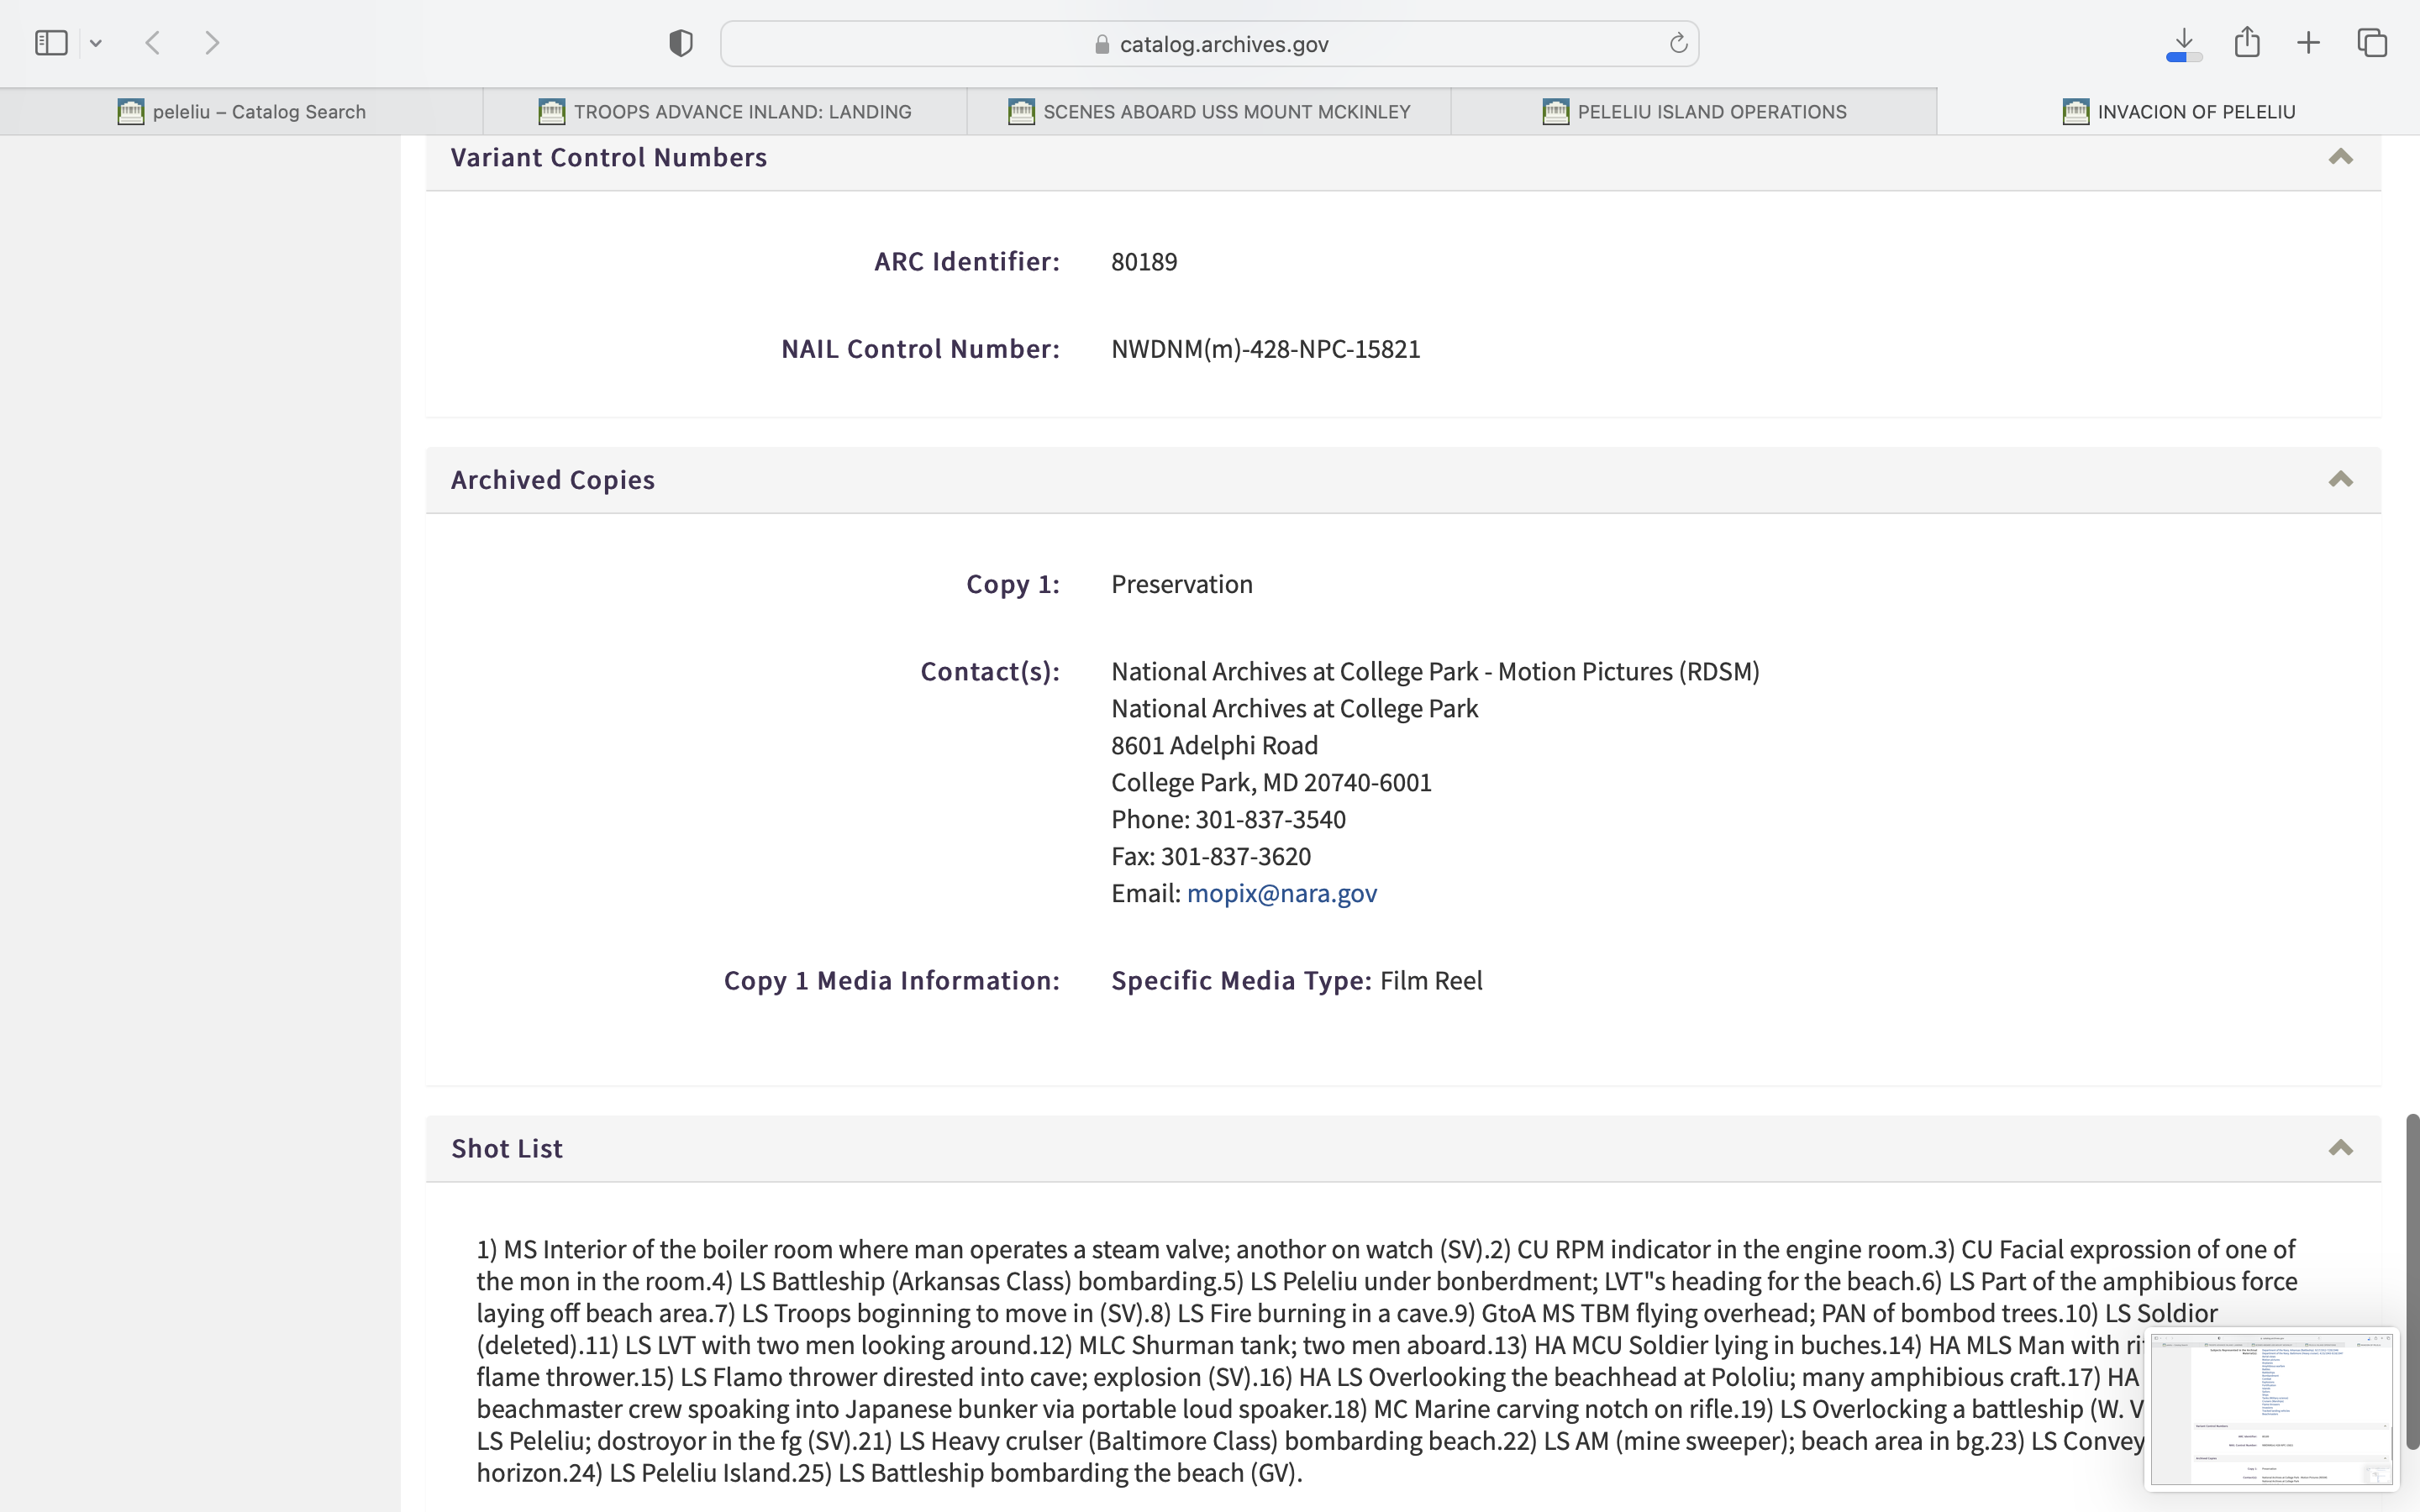The width and height of the screenshot is (2420, 1512).
Task: Click the Safari sidebar toggle icon
Action: [x=51, y=43]
